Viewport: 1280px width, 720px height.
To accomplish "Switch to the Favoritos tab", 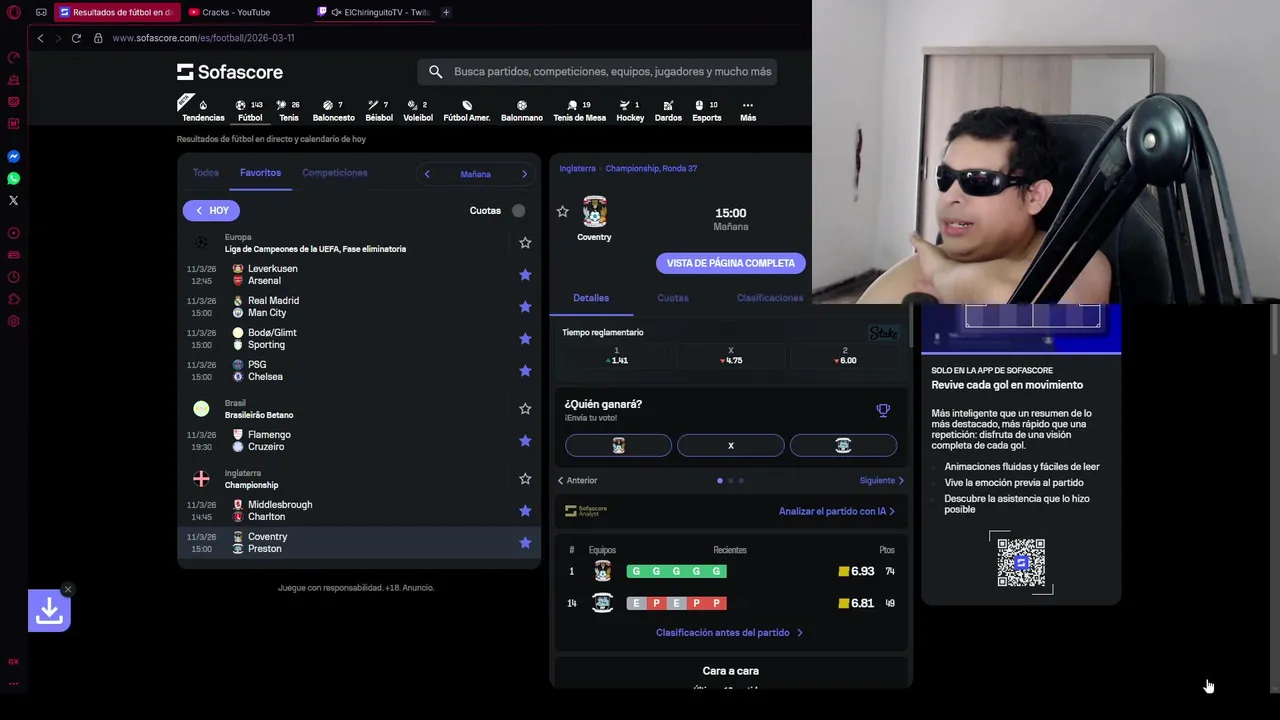I will point(260,173).
